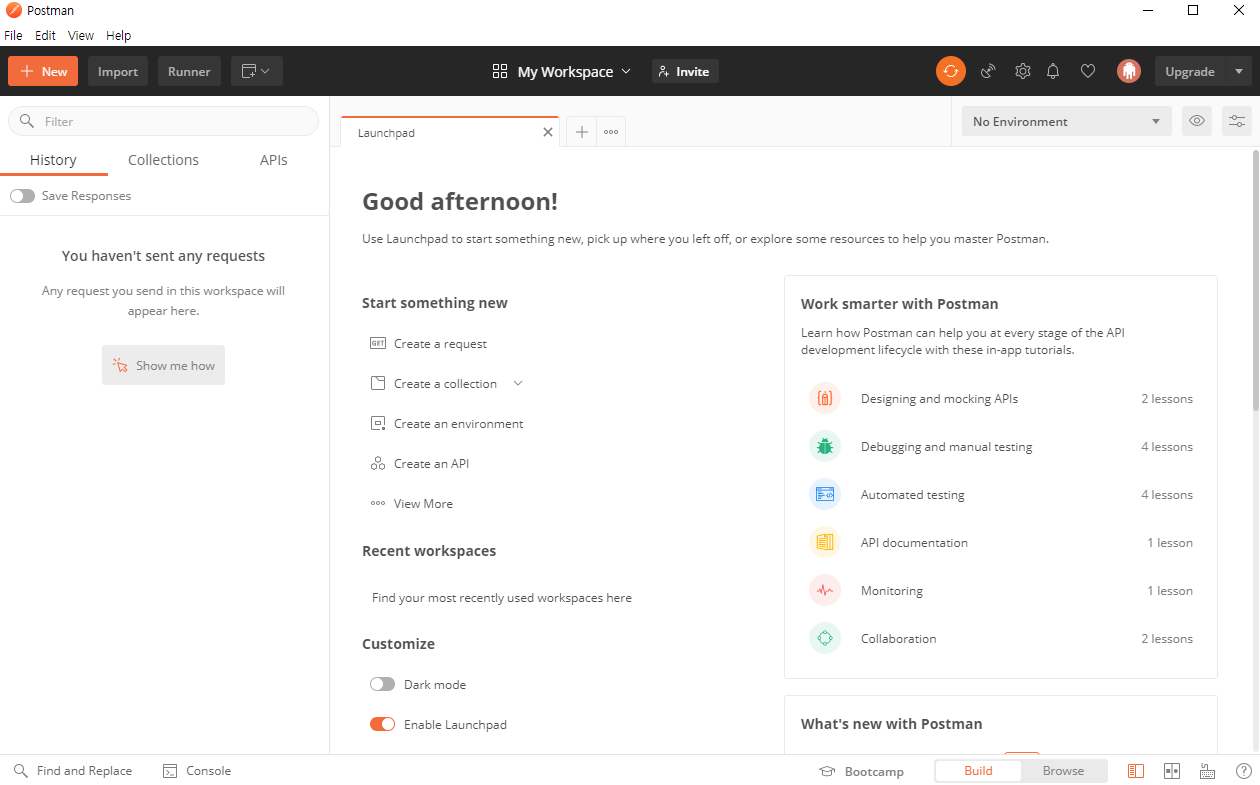Click the API documentation icon
The image size is (1260, 785).
point(825,542)
